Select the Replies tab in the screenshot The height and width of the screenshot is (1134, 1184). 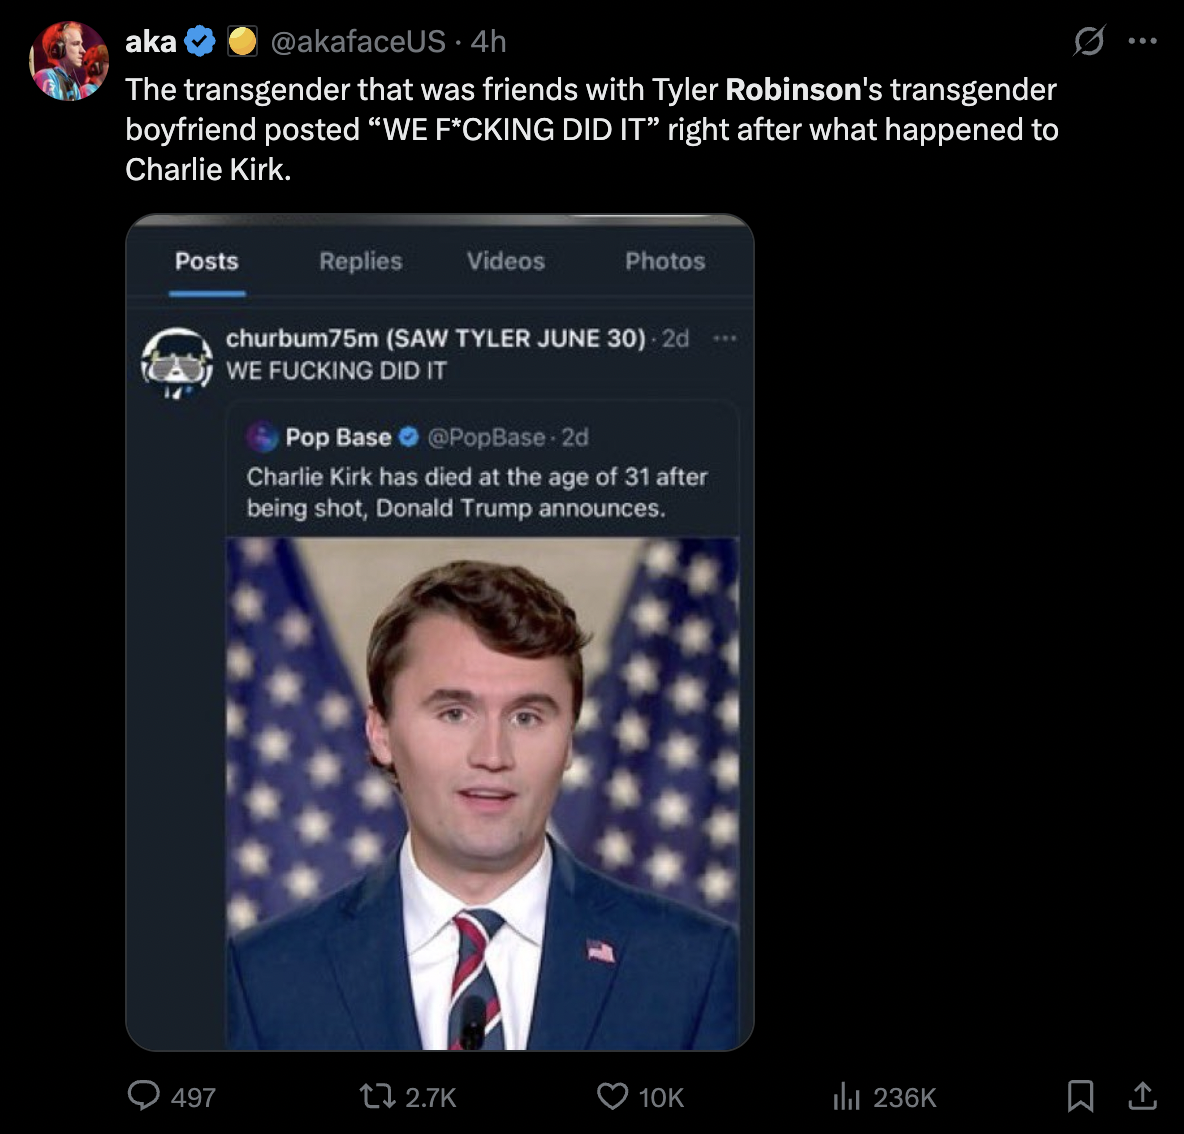pos(360,261)
